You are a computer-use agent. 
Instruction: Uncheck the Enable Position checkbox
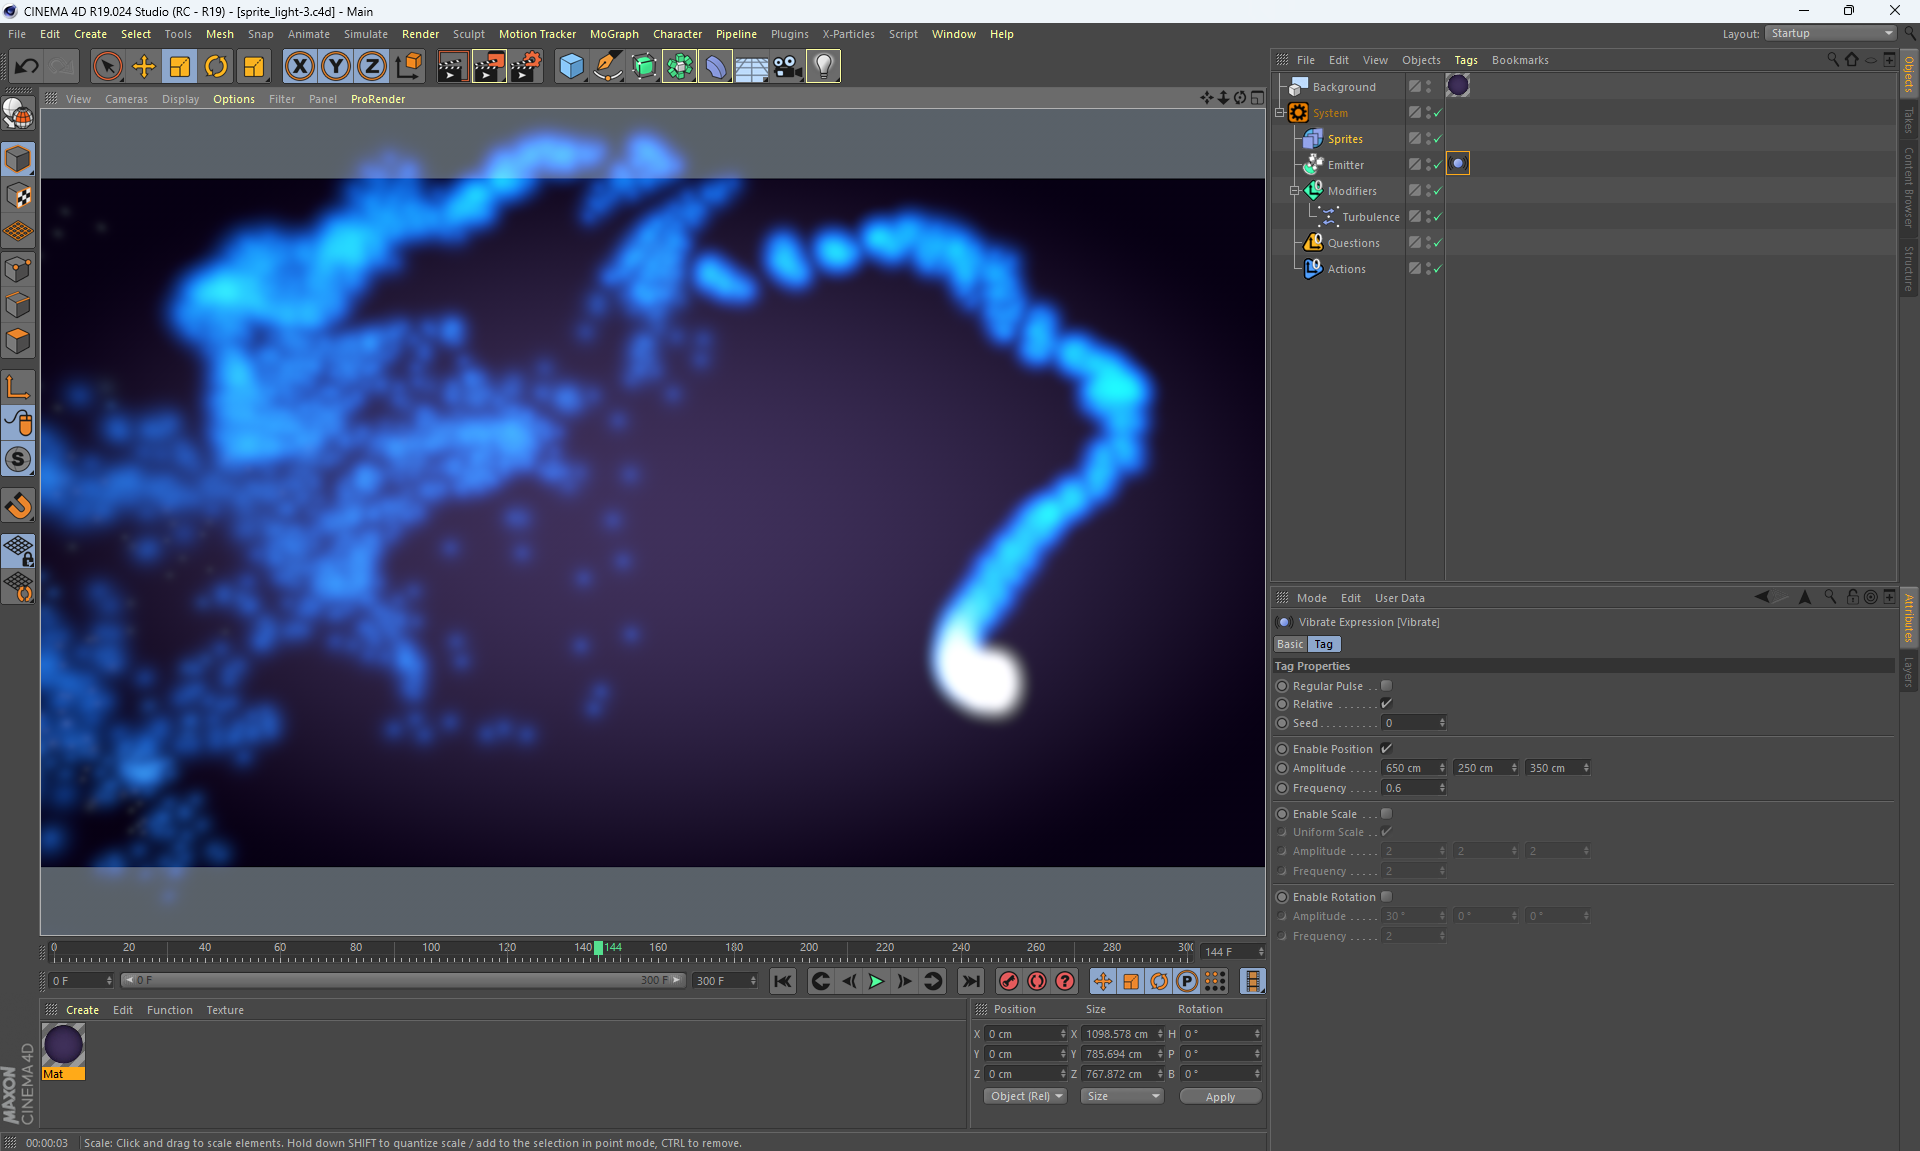pos(1386,749)
